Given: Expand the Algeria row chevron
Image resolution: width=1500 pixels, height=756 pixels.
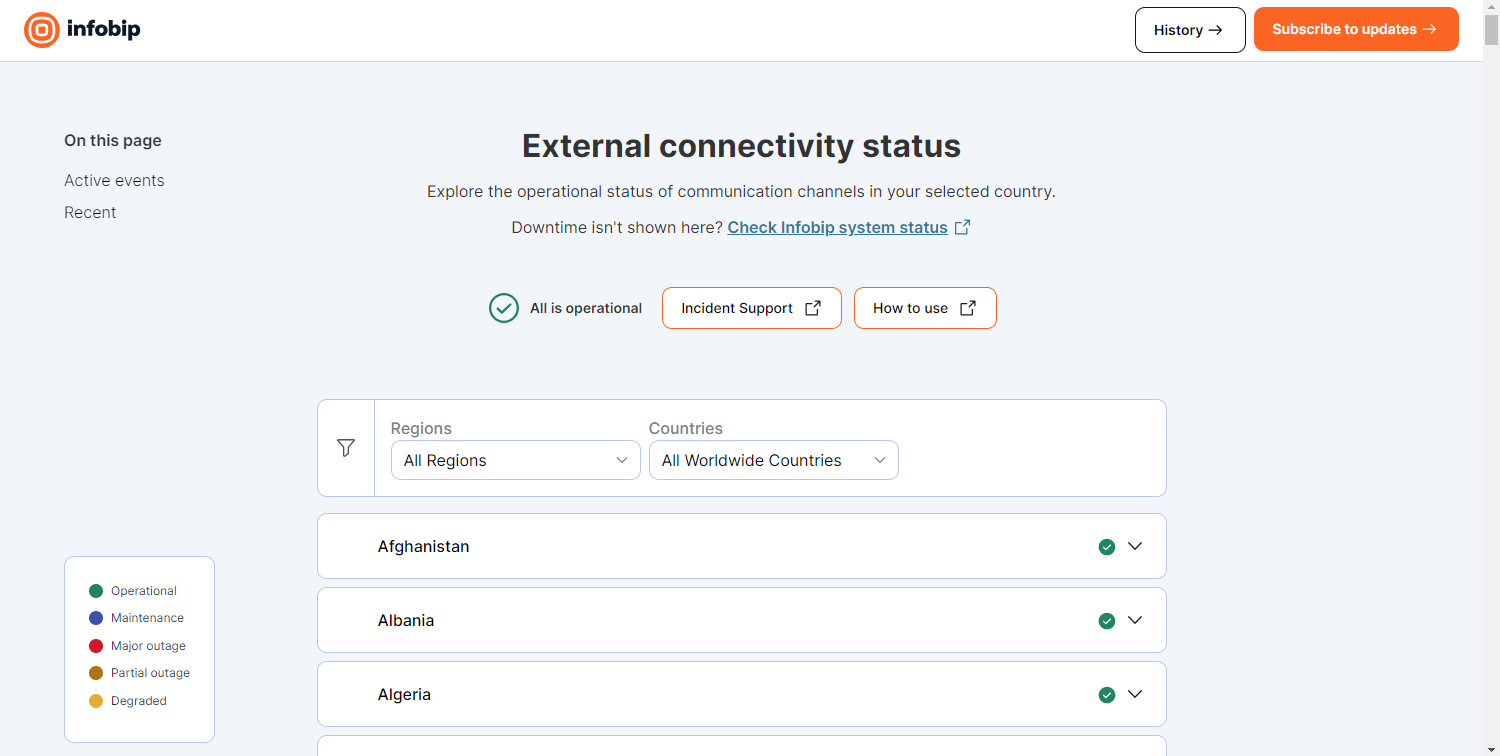Looking at the screenshot, I should pyautogui.click(x=1135, y=694).
